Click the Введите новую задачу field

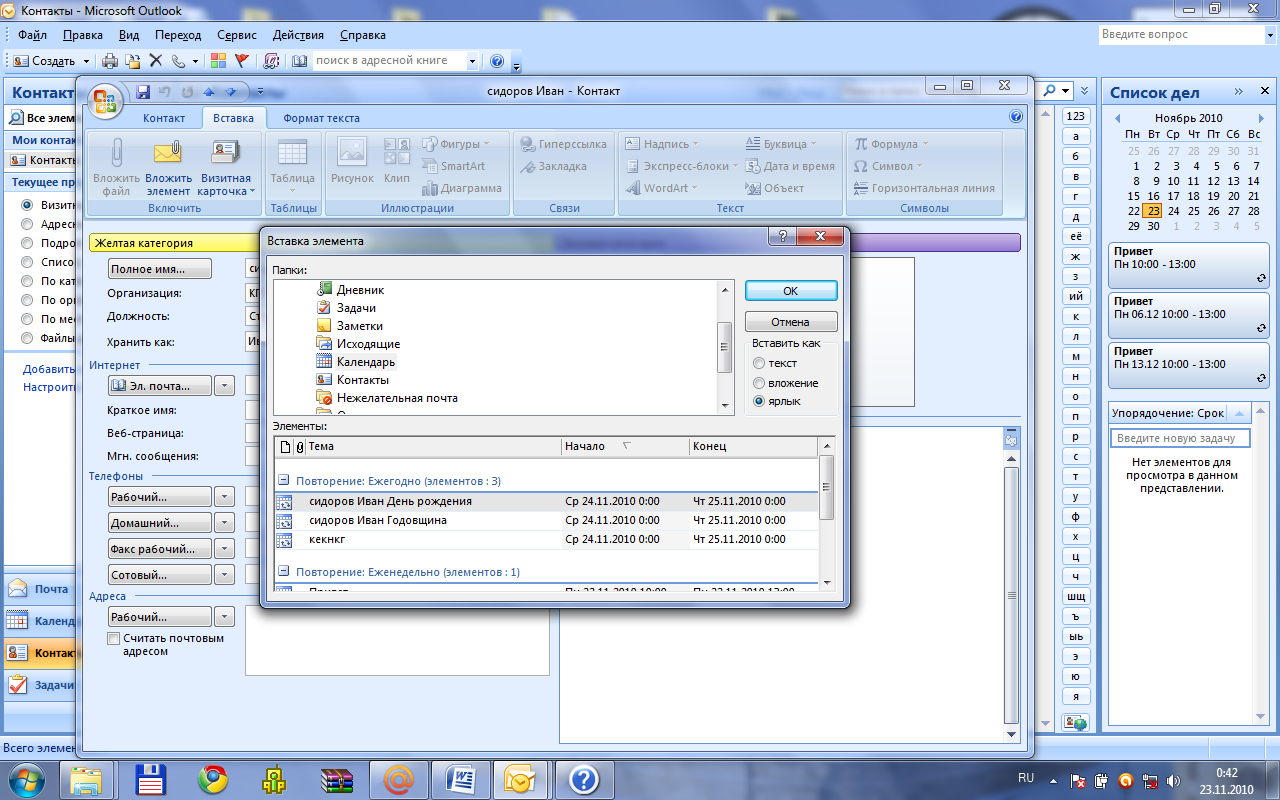pos(1180,438)
